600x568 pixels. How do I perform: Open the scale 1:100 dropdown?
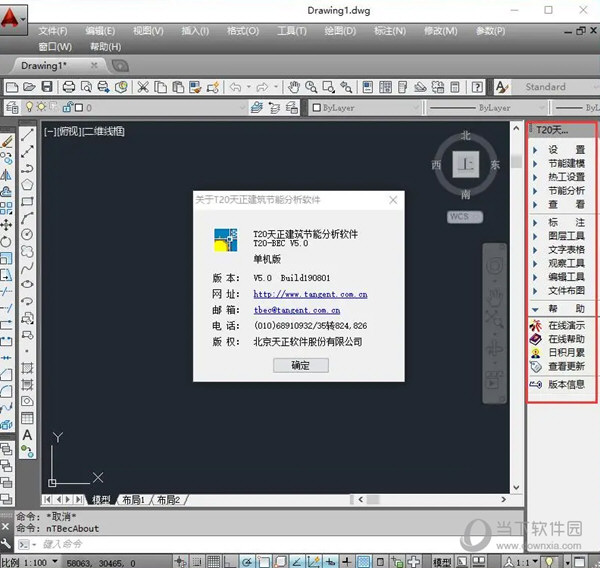(54, 562)
